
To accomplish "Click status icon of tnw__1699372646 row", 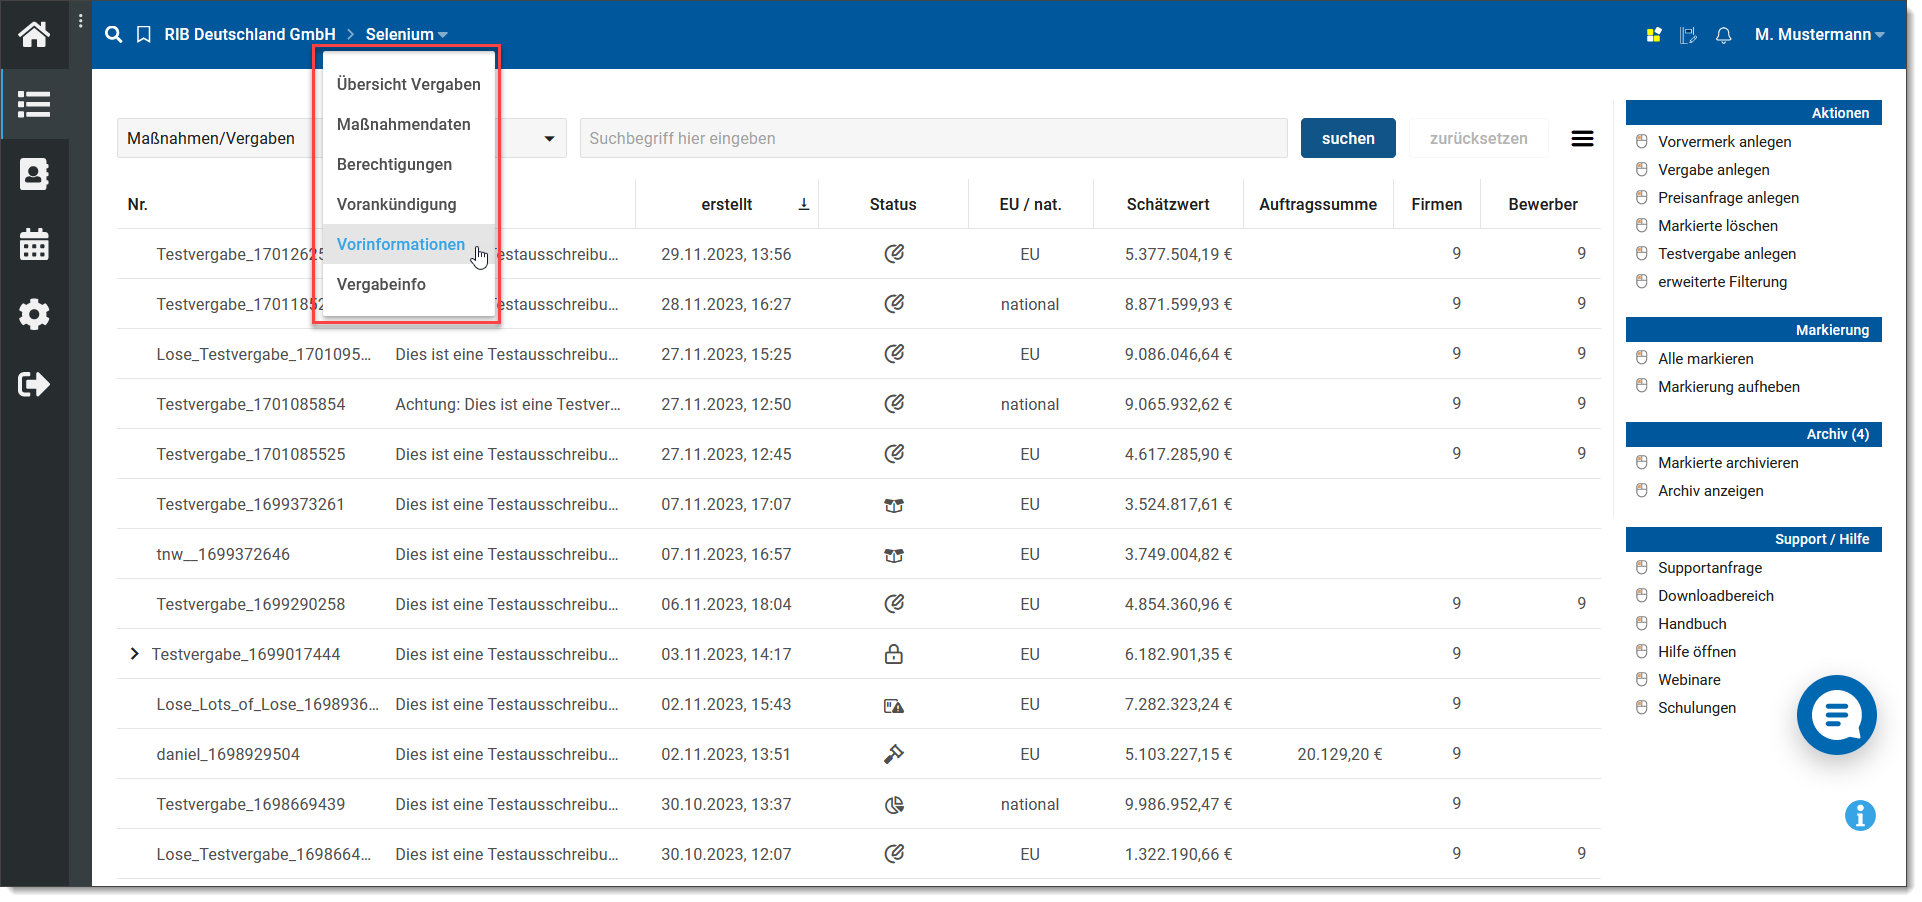I will point(894,555).
